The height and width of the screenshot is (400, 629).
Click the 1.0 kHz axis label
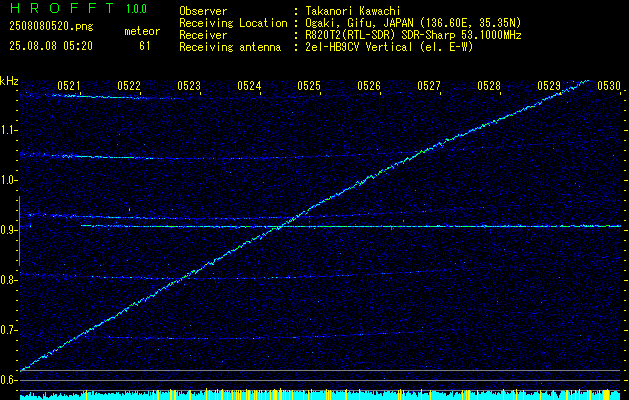tap(7, 180)
